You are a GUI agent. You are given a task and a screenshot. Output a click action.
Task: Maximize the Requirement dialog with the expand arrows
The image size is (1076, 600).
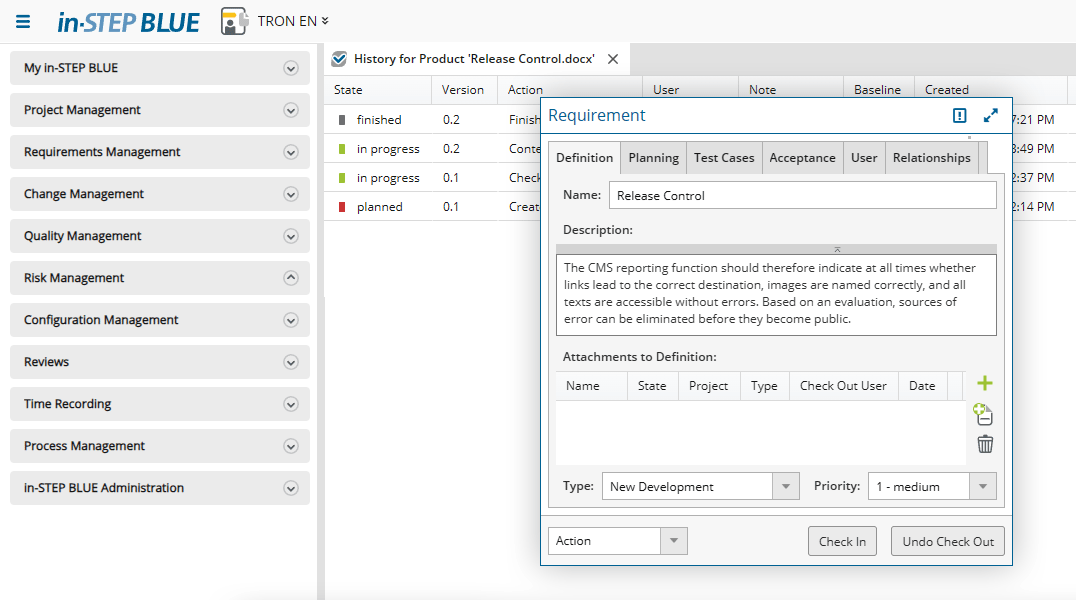[991, 115]
